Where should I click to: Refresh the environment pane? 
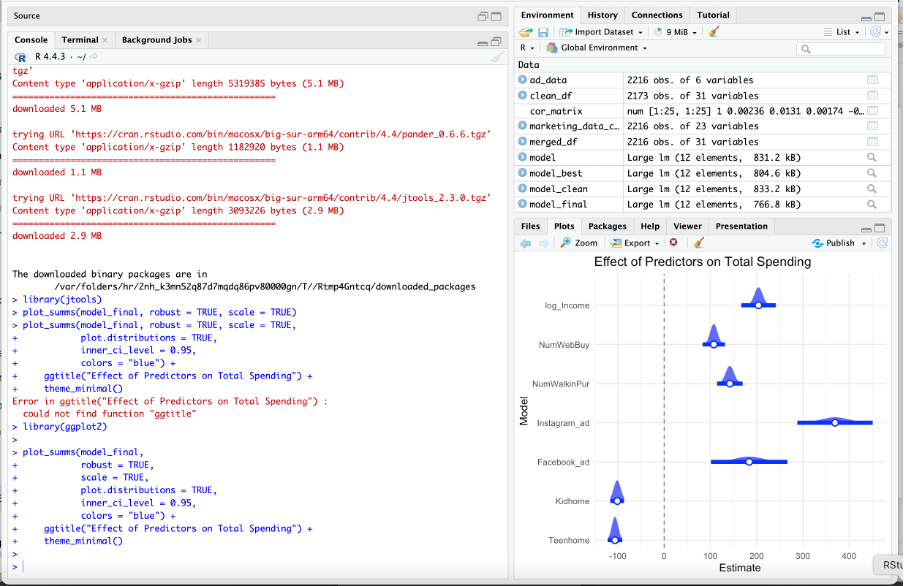[x=876, y=32]
